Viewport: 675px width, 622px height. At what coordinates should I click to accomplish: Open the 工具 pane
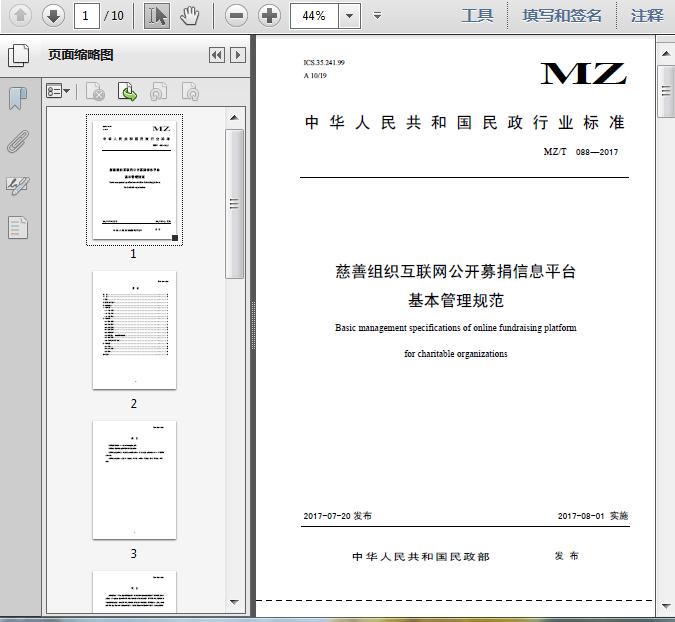[x=477, y=15]
